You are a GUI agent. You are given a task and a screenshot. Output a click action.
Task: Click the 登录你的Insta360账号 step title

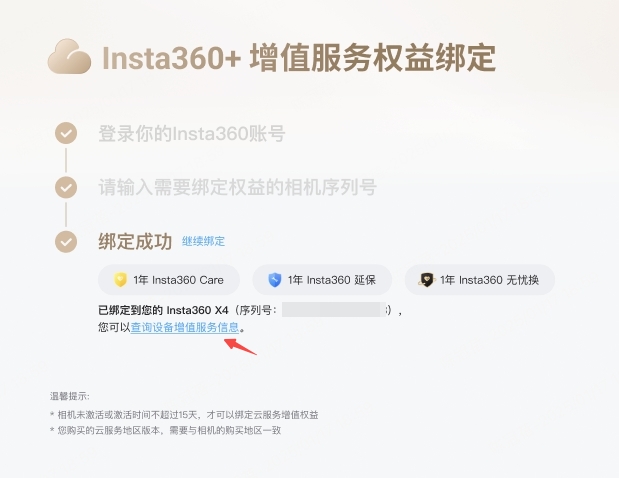click(x=191, y=133)
